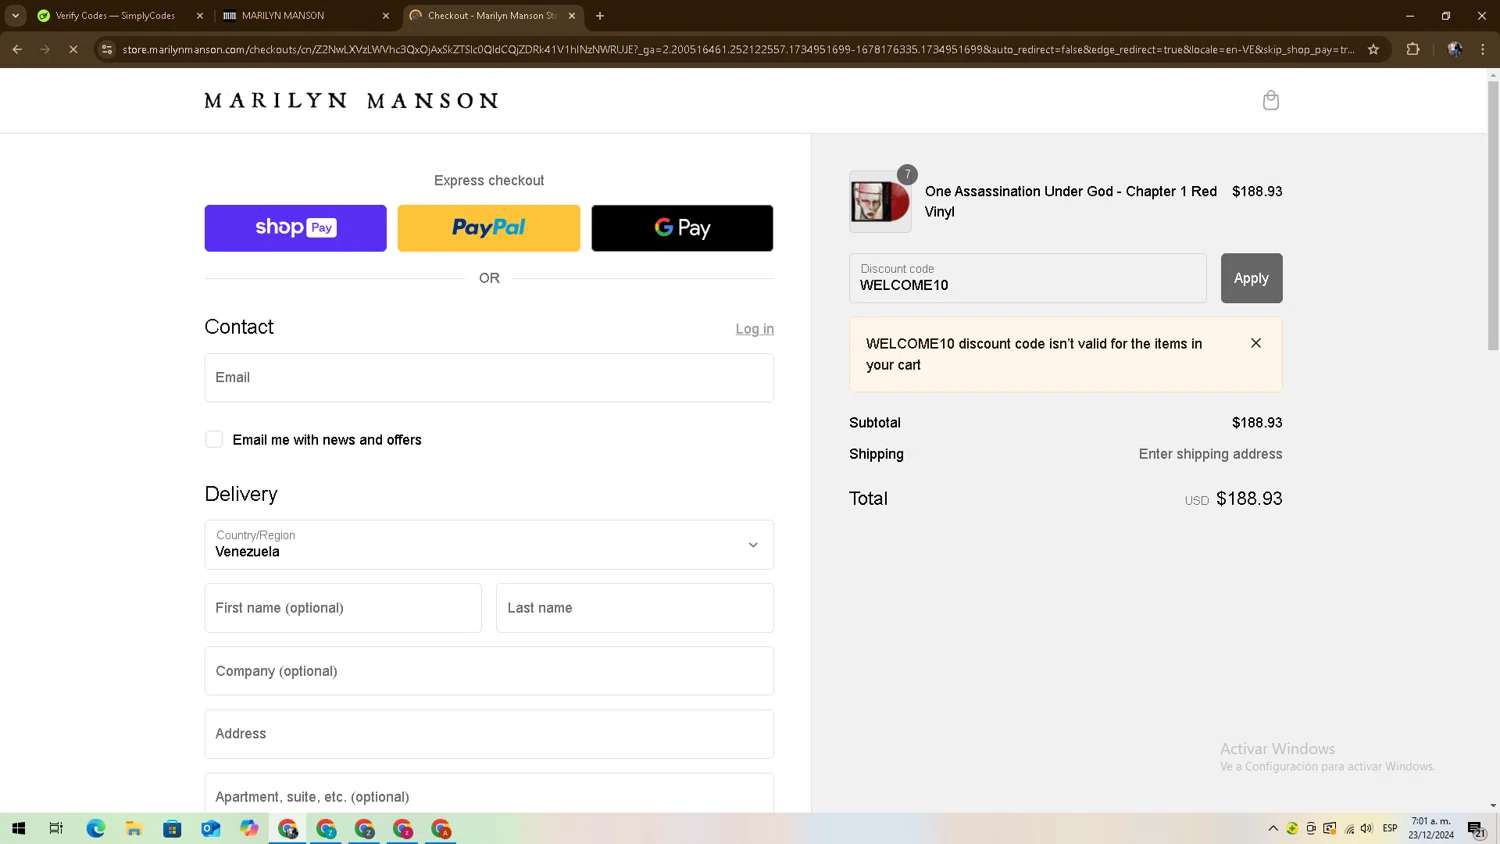Switch to MARILYN MANSON browser tab
This screenshot has height=844, width=1500.
tap(298, 16)
